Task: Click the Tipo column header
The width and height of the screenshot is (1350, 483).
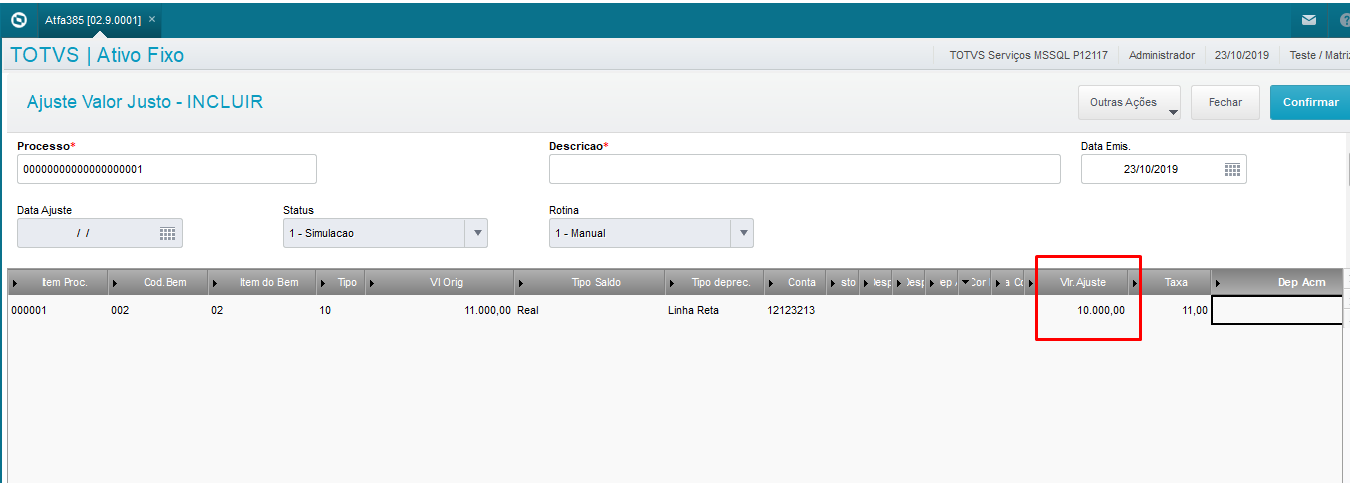Action: point(340,282)
